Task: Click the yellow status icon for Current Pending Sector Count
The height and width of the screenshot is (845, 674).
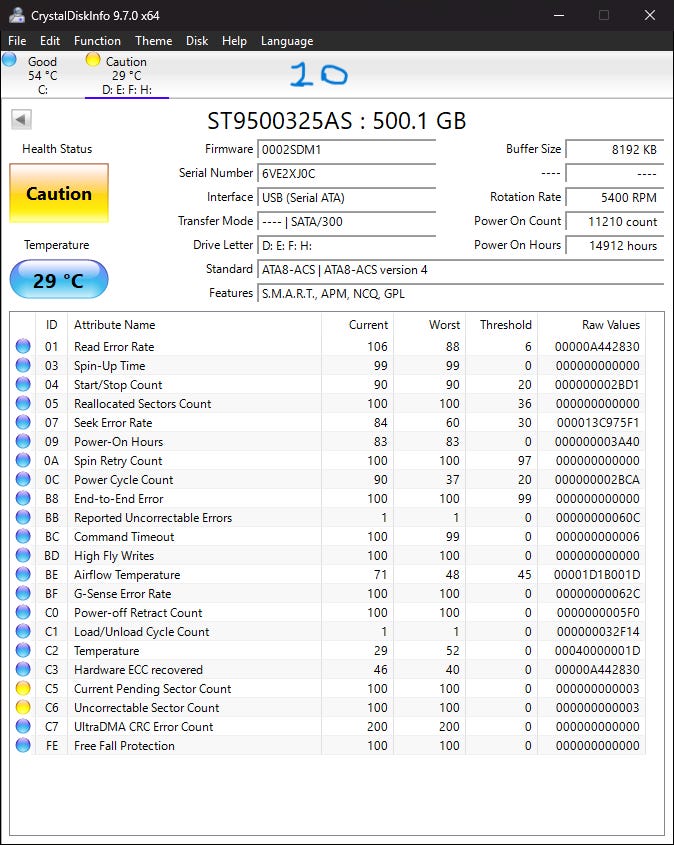Action: click(x=23, y=689)
